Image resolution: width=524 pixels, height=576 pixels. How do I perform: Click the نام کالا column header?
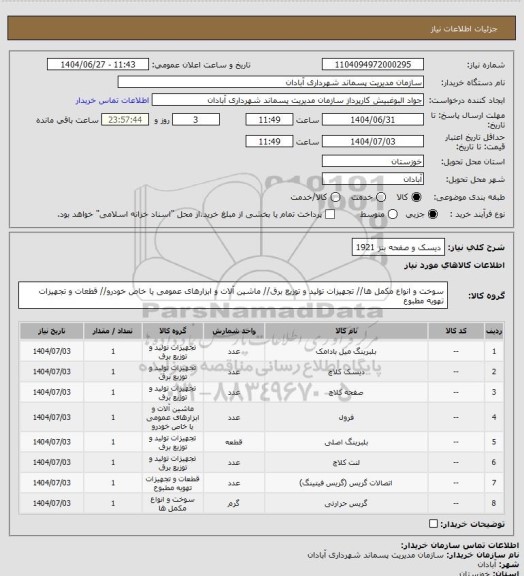pyautogui.click(x=346, y=331)
